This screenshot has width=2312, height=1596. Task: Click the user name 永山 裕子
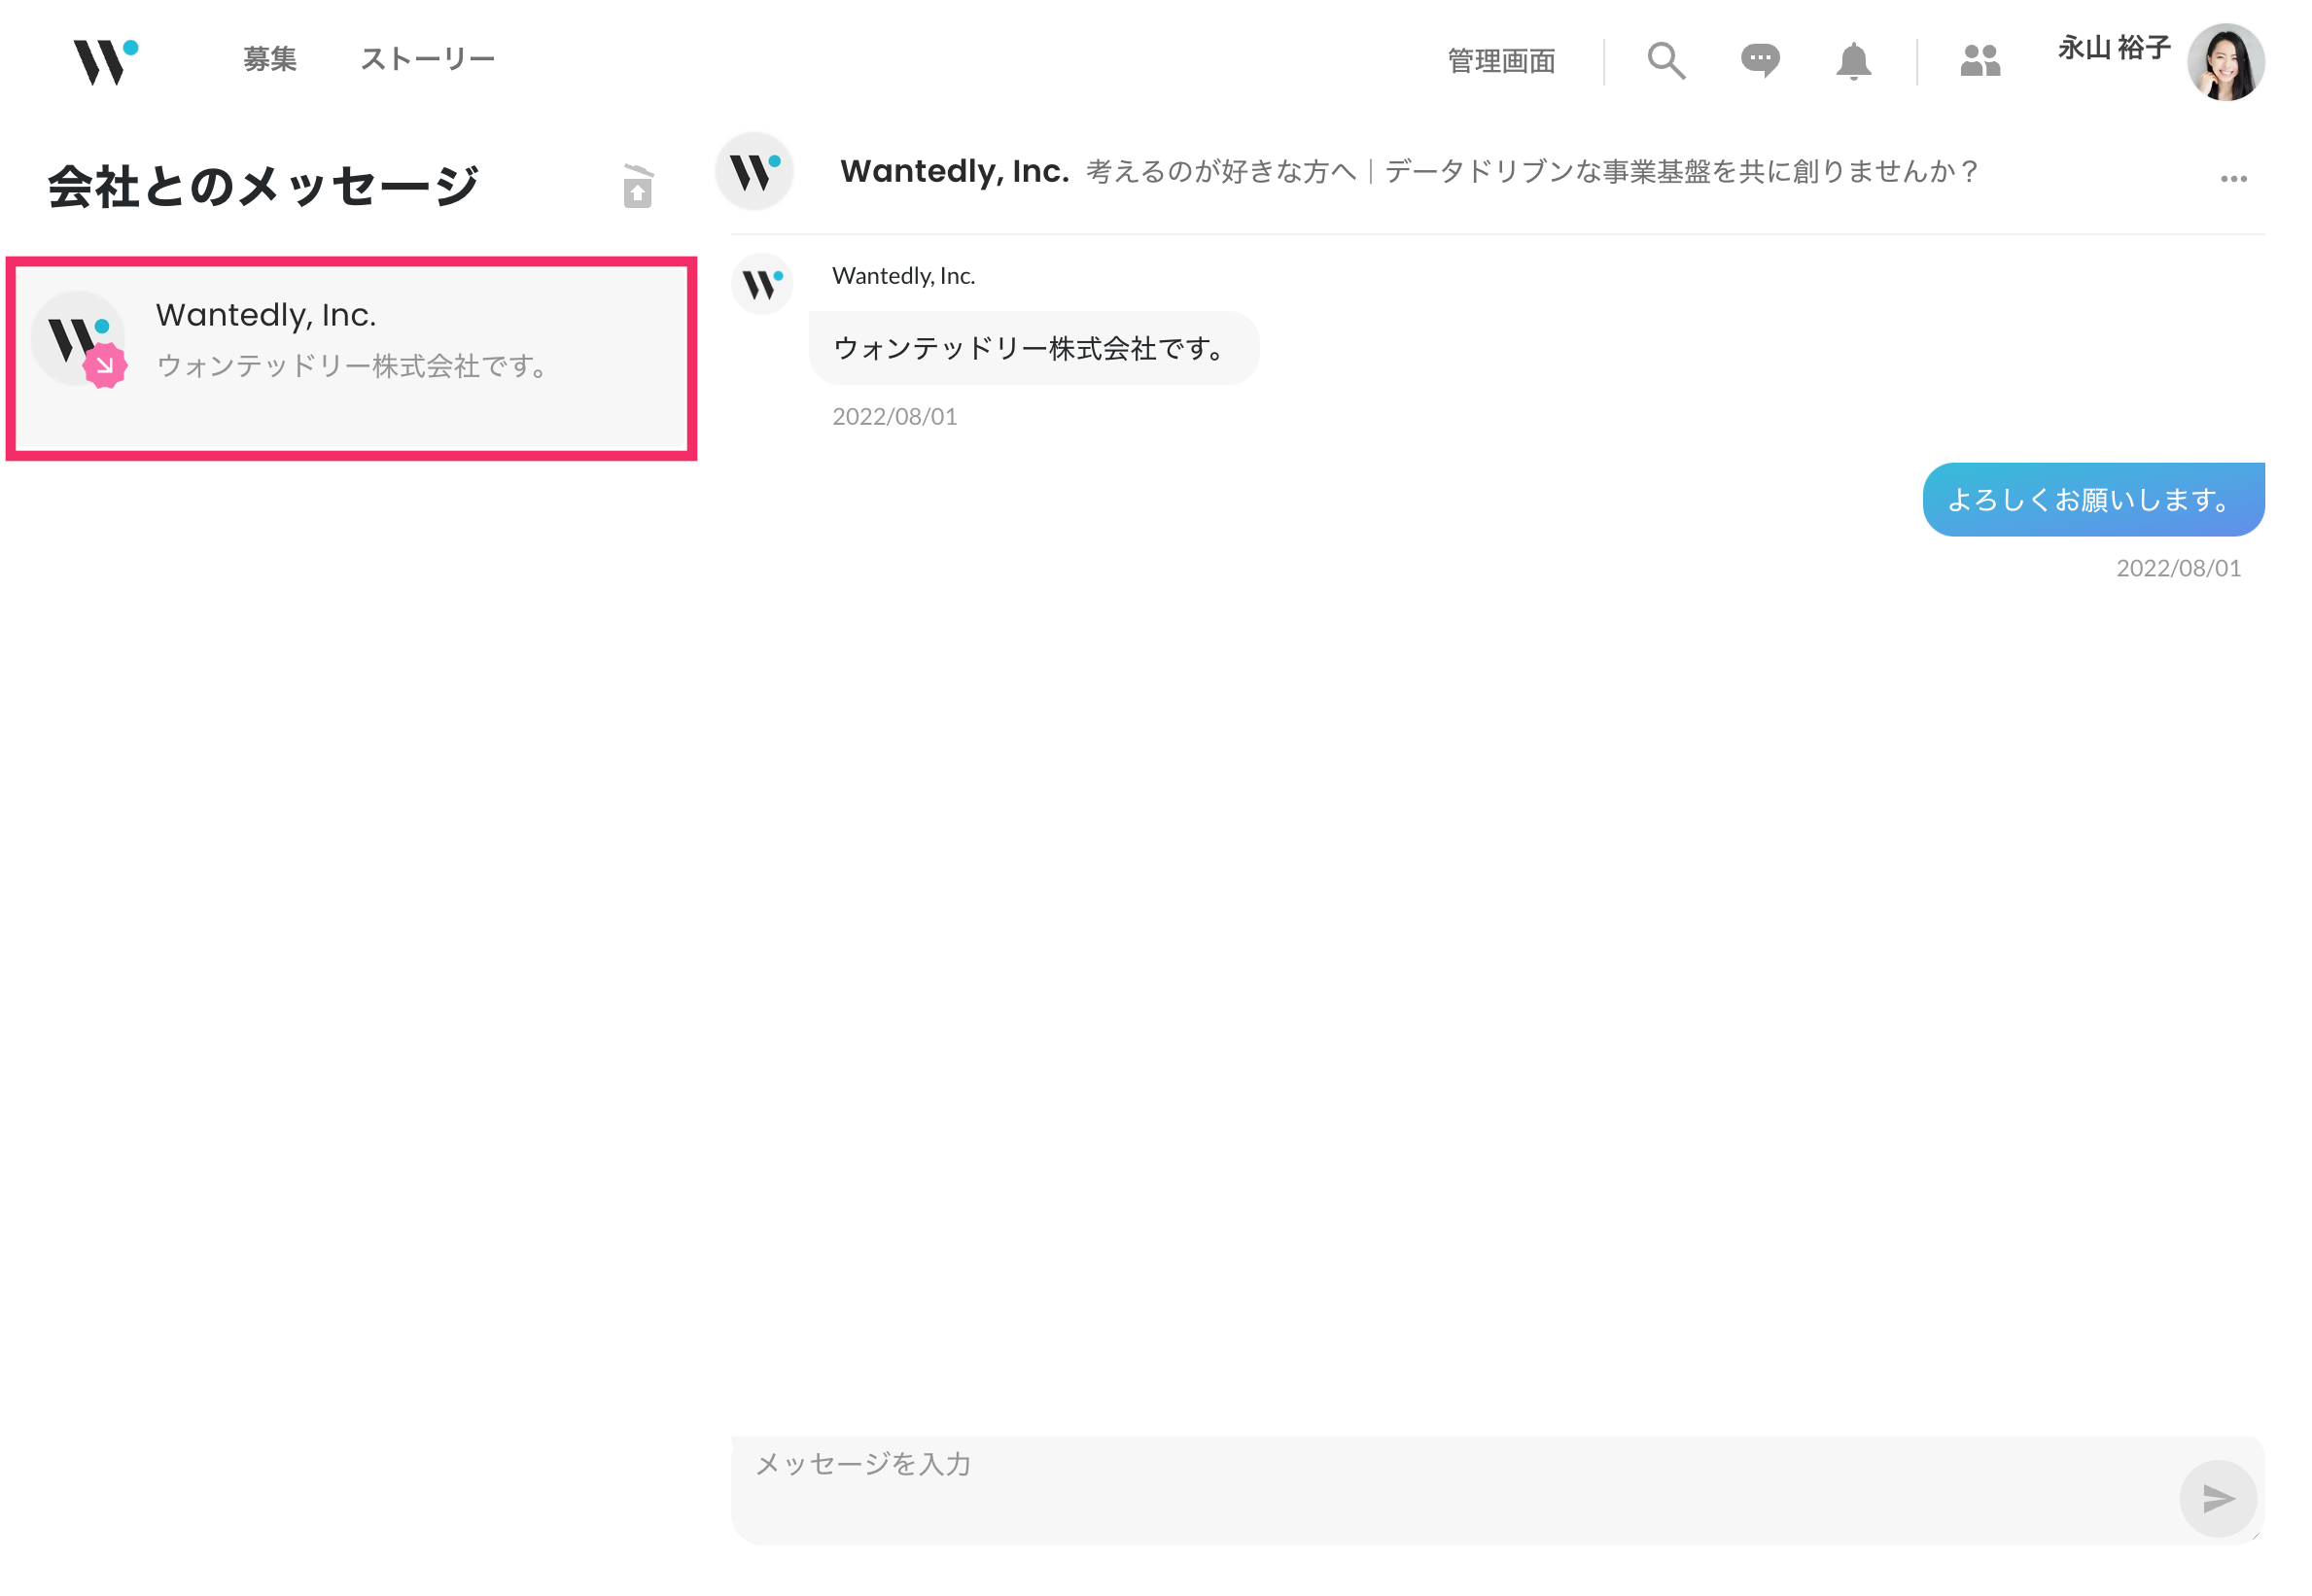[2114, 47]
